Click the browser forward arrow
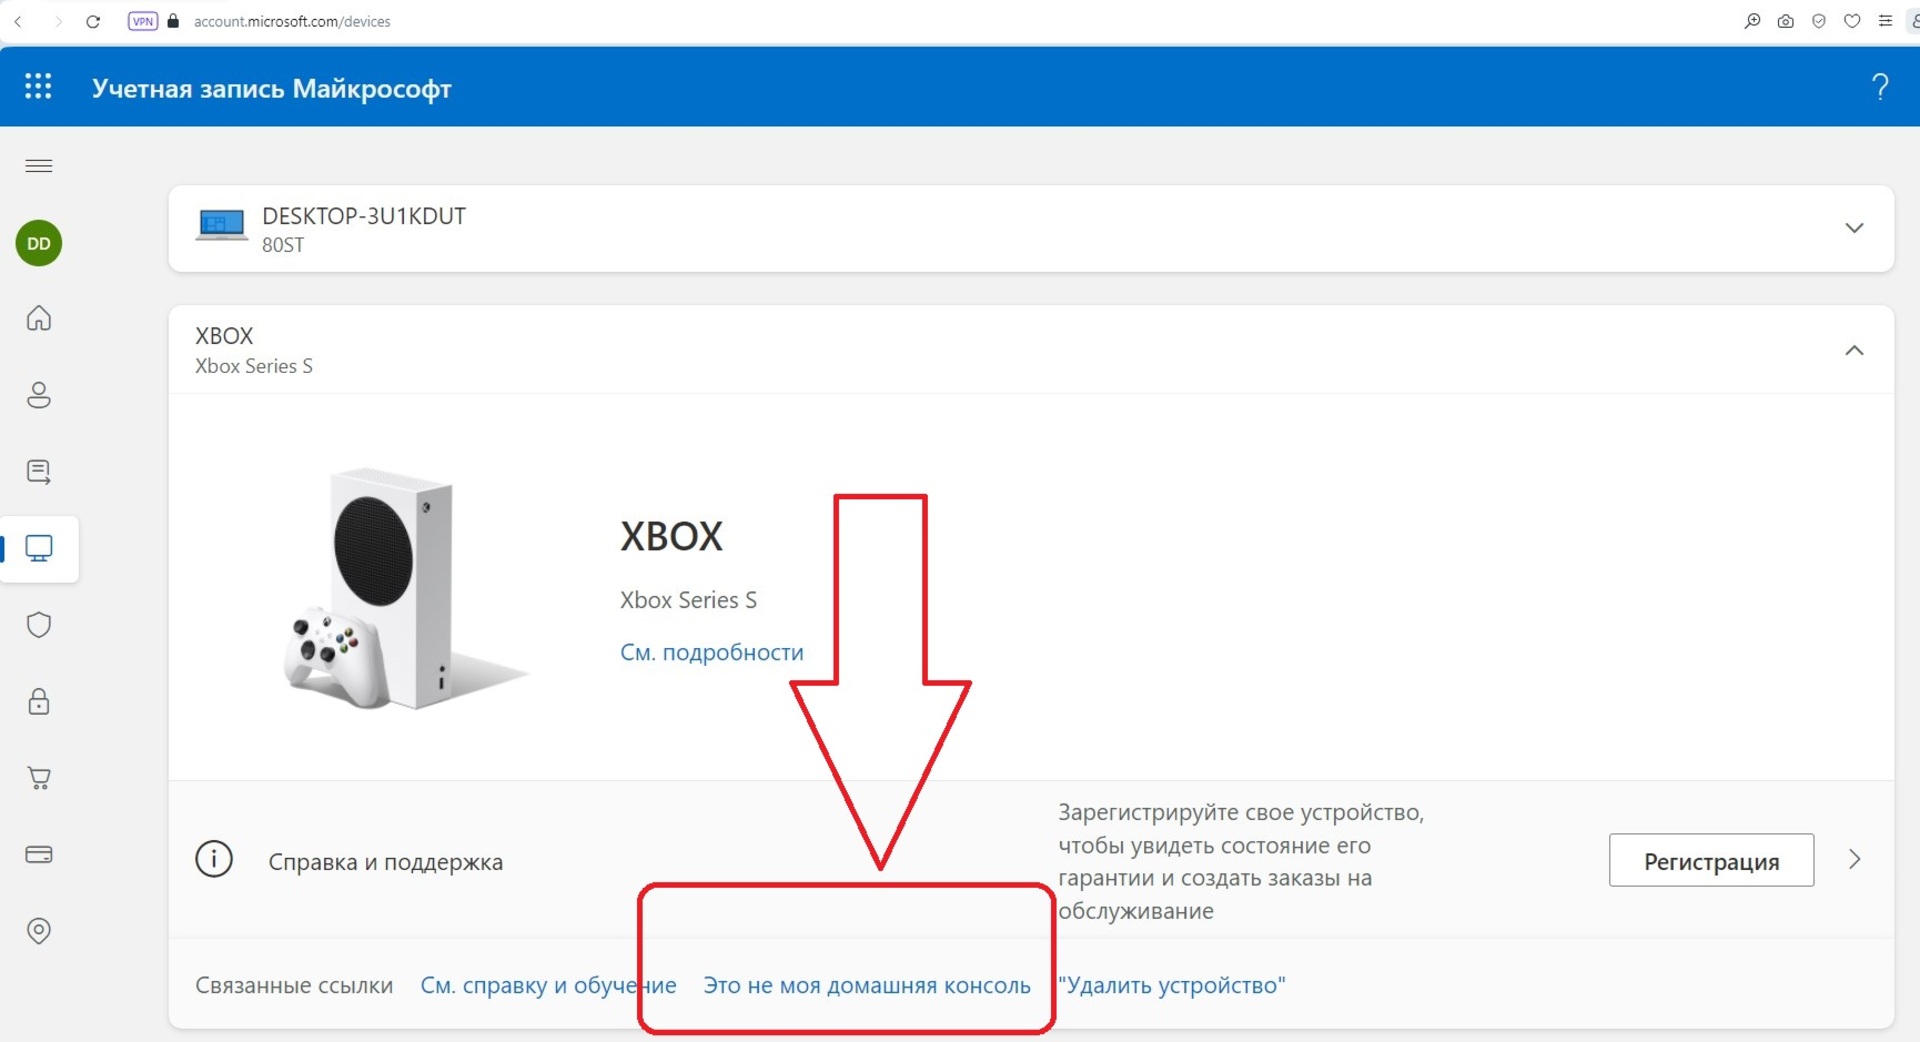 (58, 21)
